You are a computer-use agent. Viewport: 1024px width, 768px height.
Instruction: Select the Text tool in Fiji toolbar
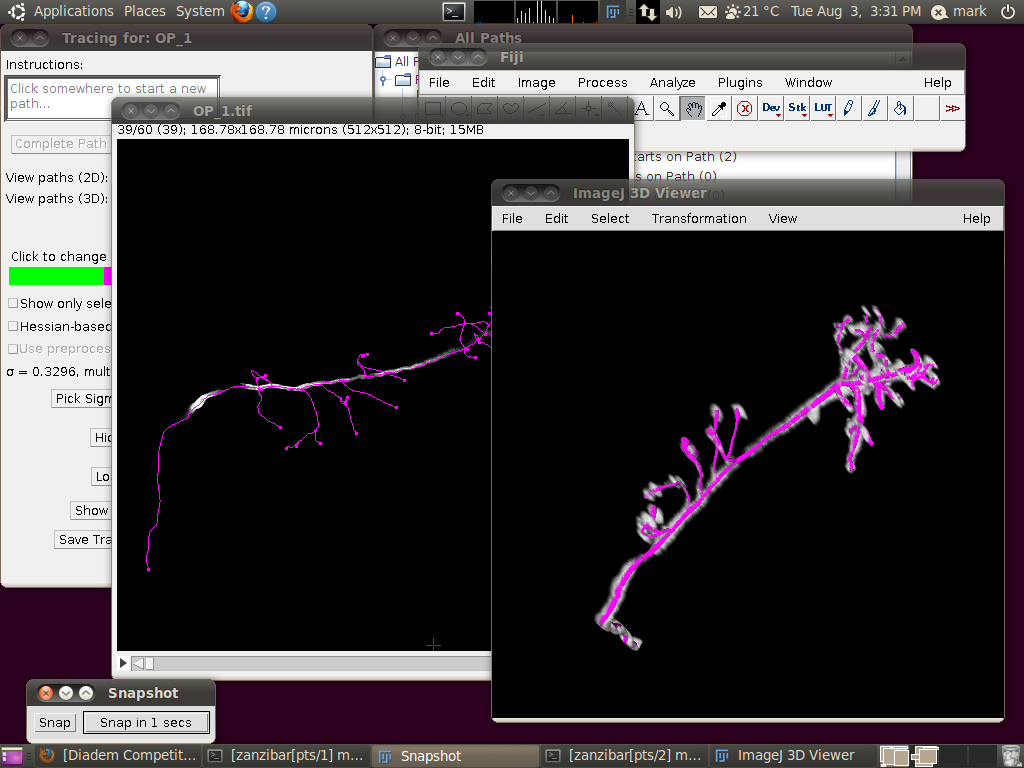pos(642,108)
